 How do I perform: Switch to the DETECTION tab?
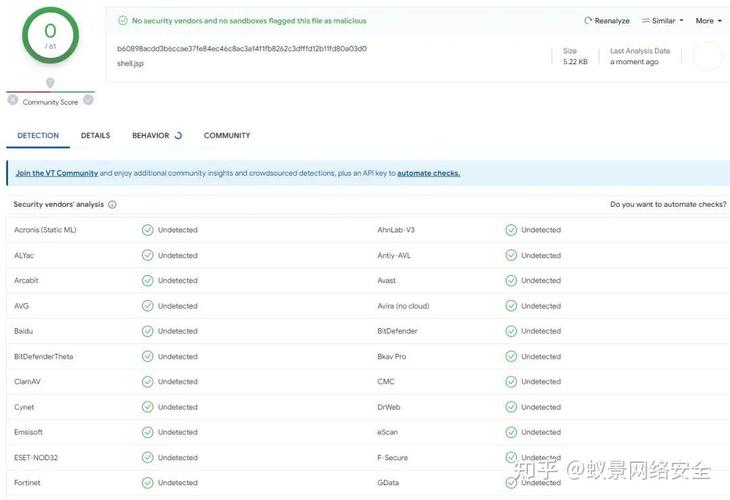tap(38, 135)
